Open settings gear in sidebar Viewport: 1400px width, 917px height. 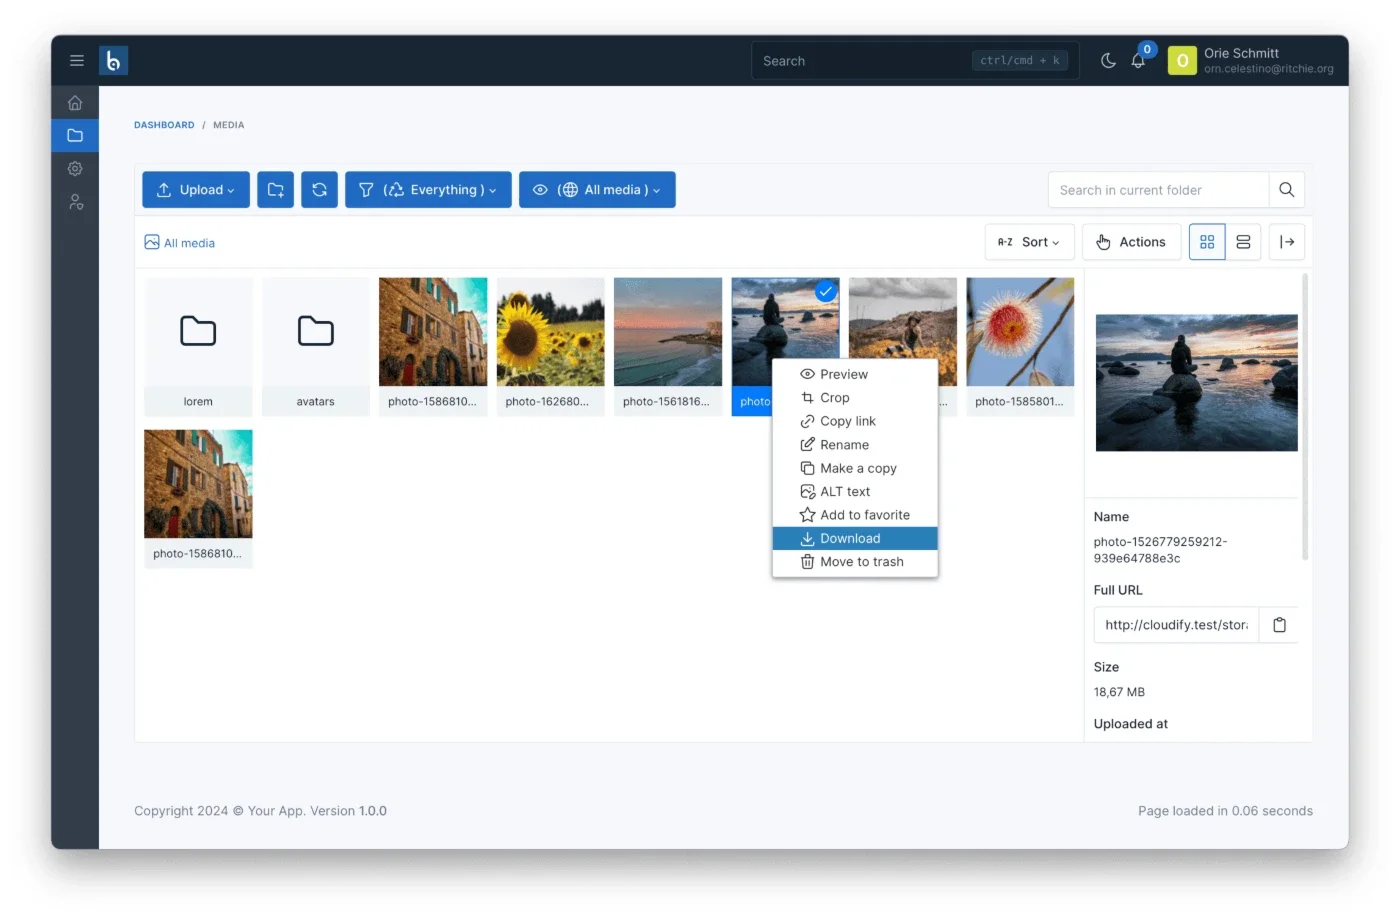(75, 169)
